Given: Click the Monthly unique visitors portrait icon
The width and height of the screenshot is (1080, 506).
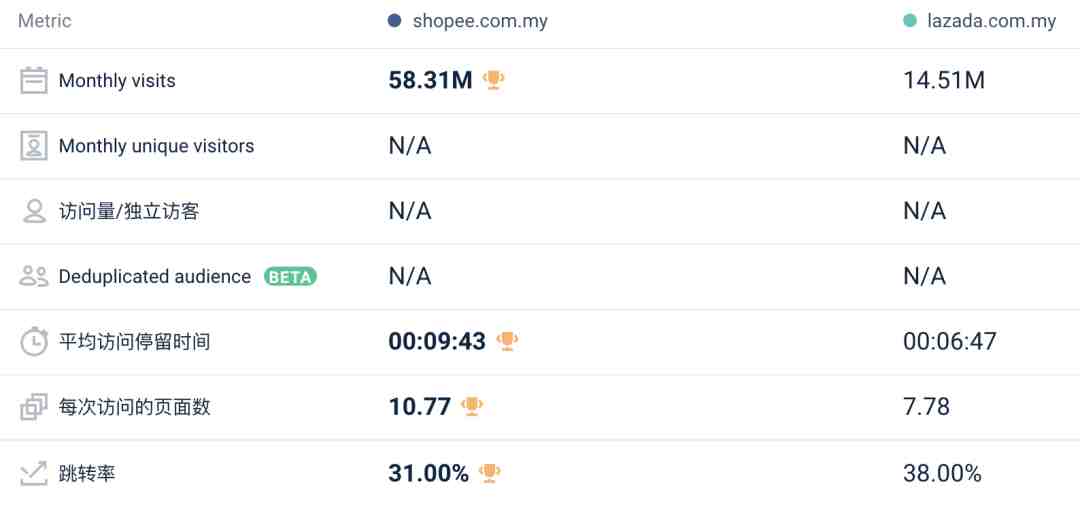Looking at the screenshot, I should pos(34,146).
